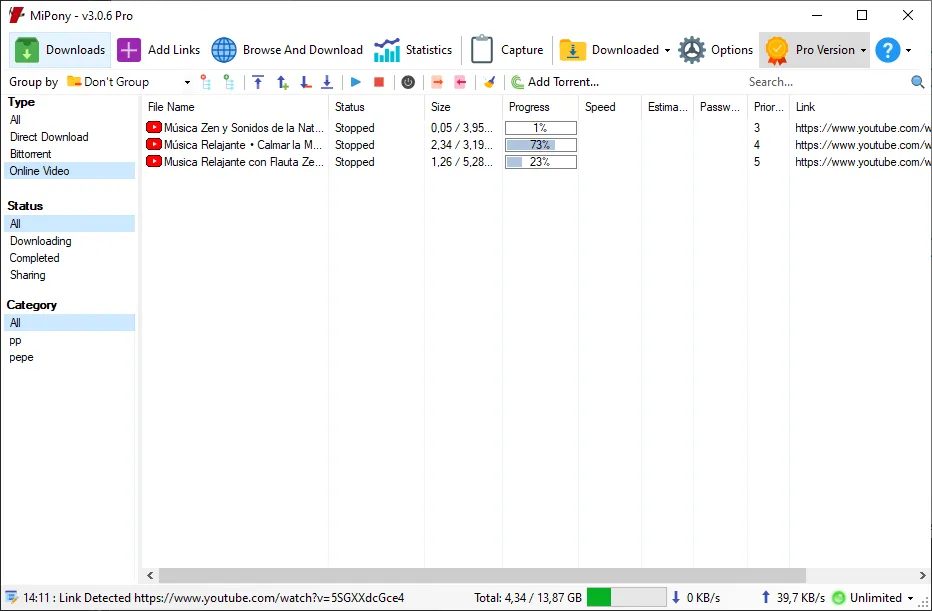The width and height of the screenshot is (932, 611).
Task: Open the Options settings
Action: click(716, 50)
